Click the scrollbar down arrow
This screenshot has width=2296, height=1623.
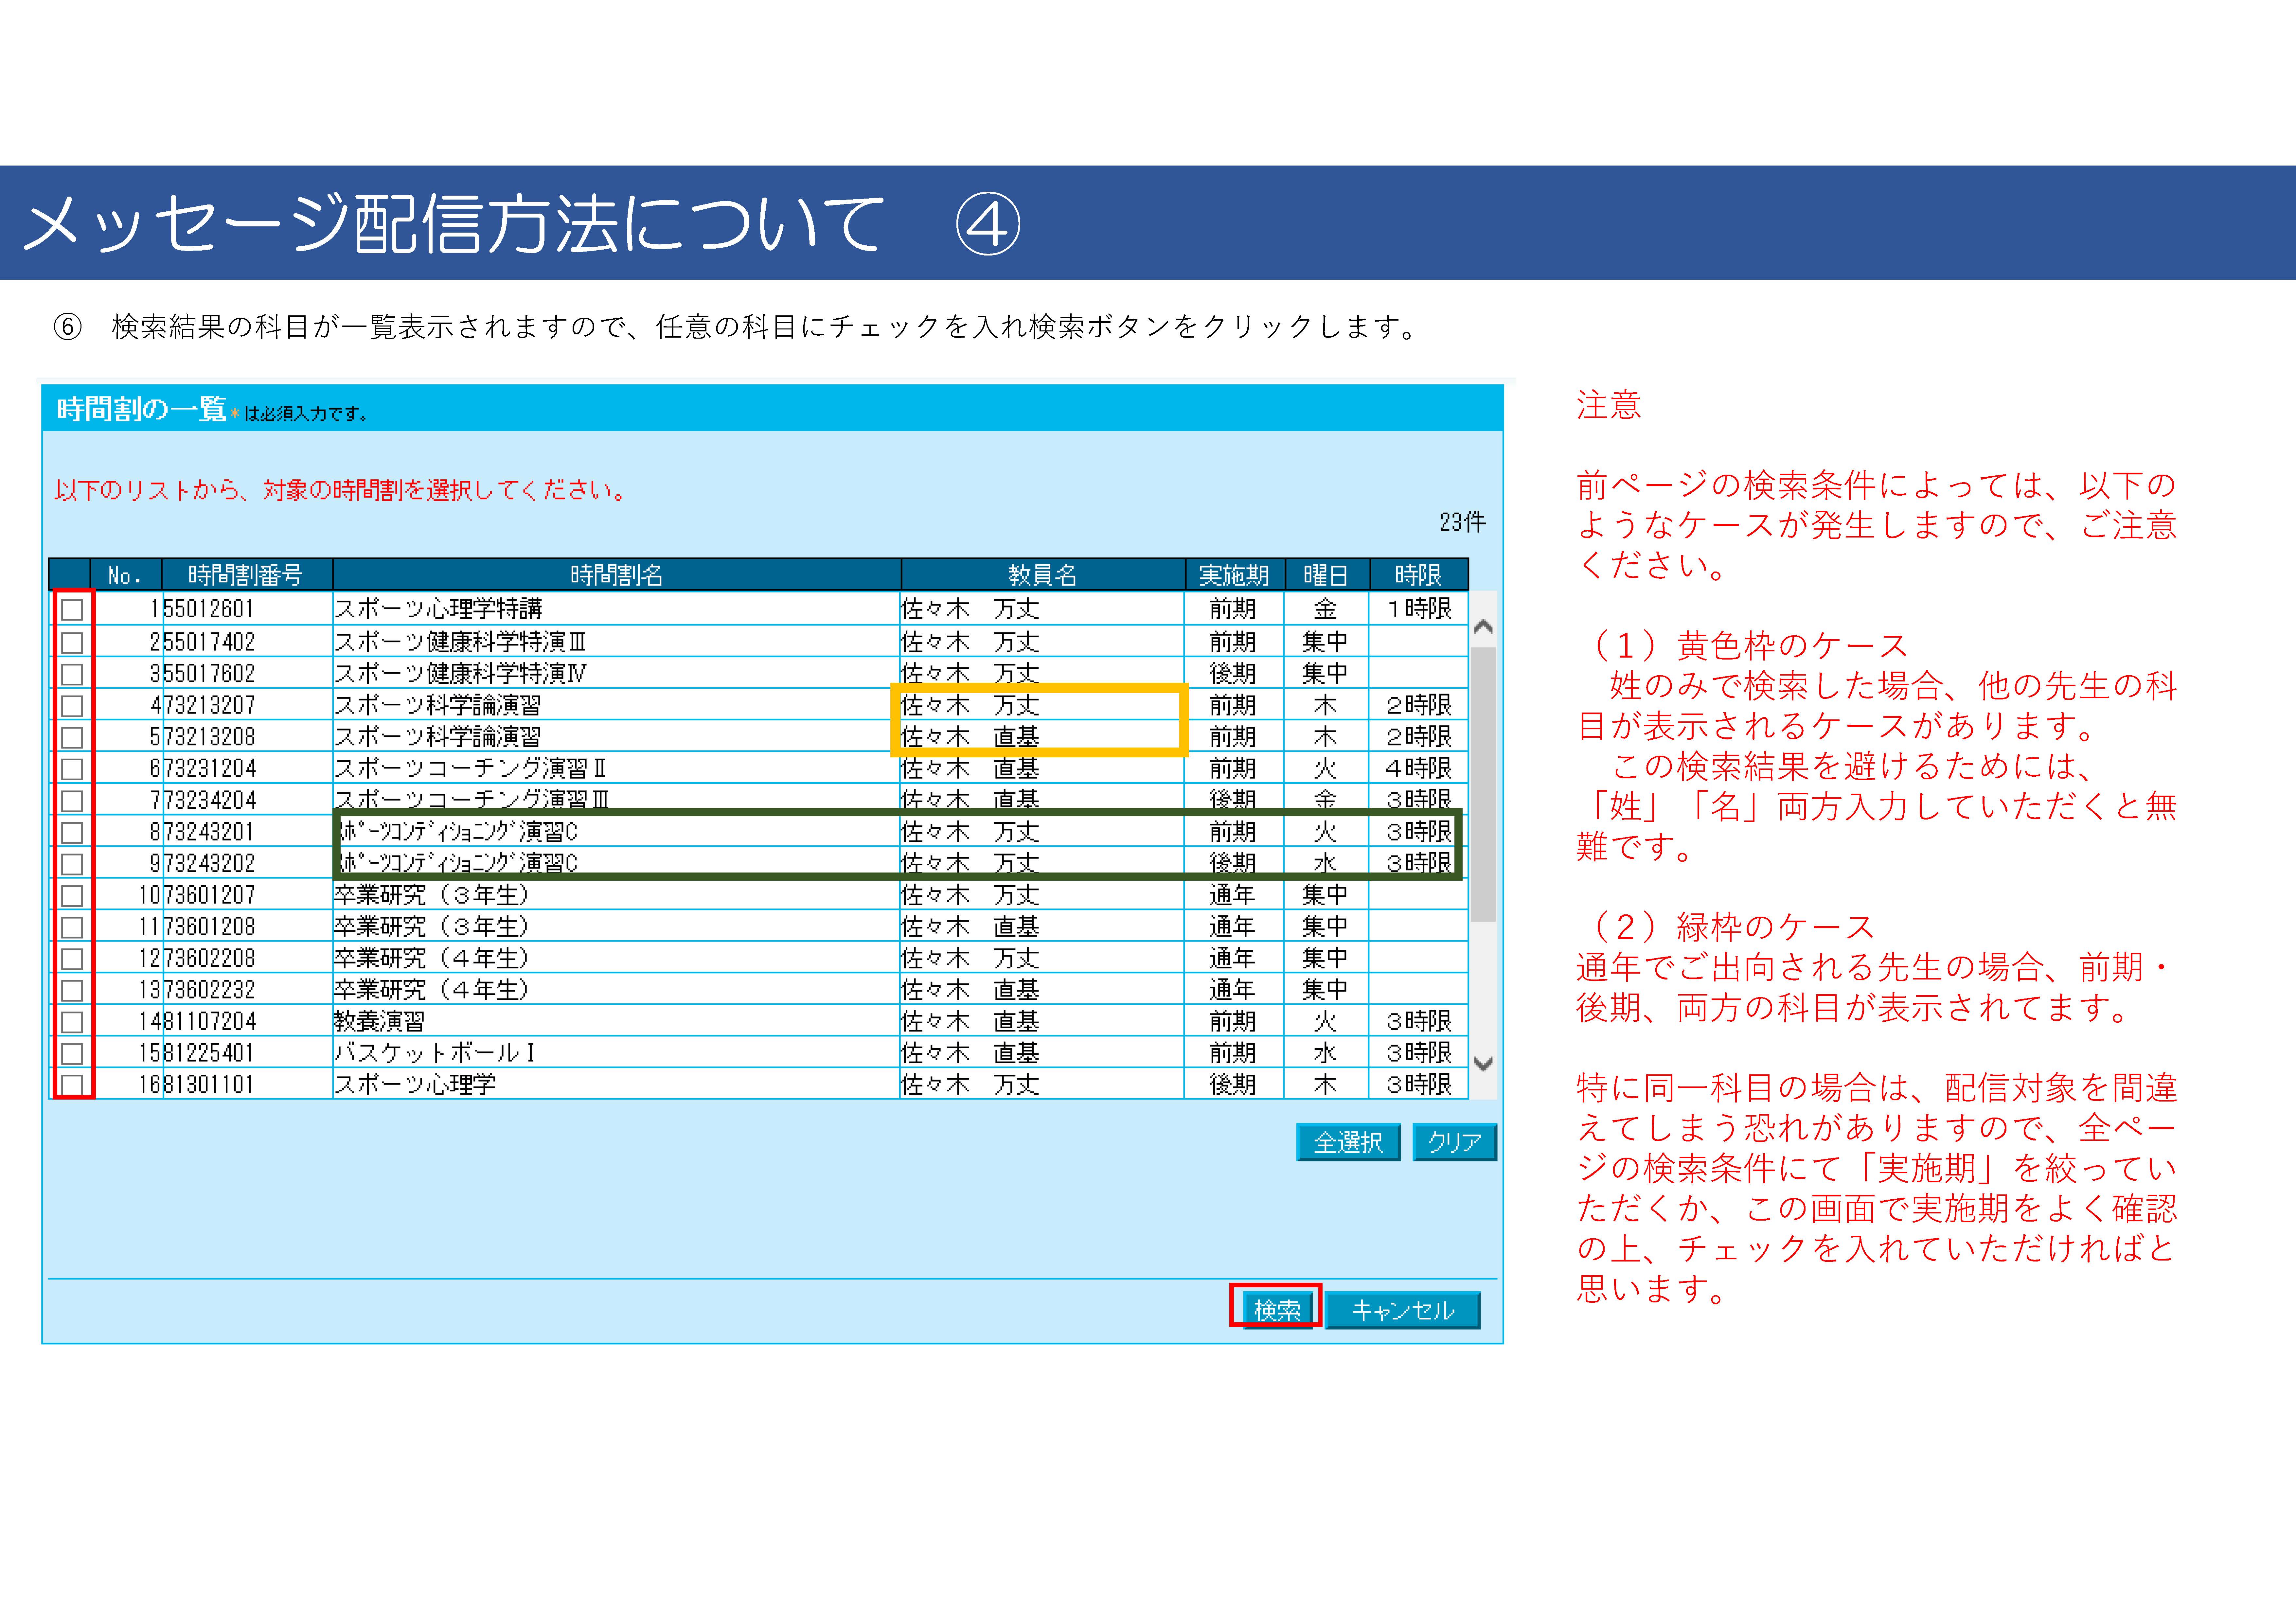[x=1484, y=1064]
